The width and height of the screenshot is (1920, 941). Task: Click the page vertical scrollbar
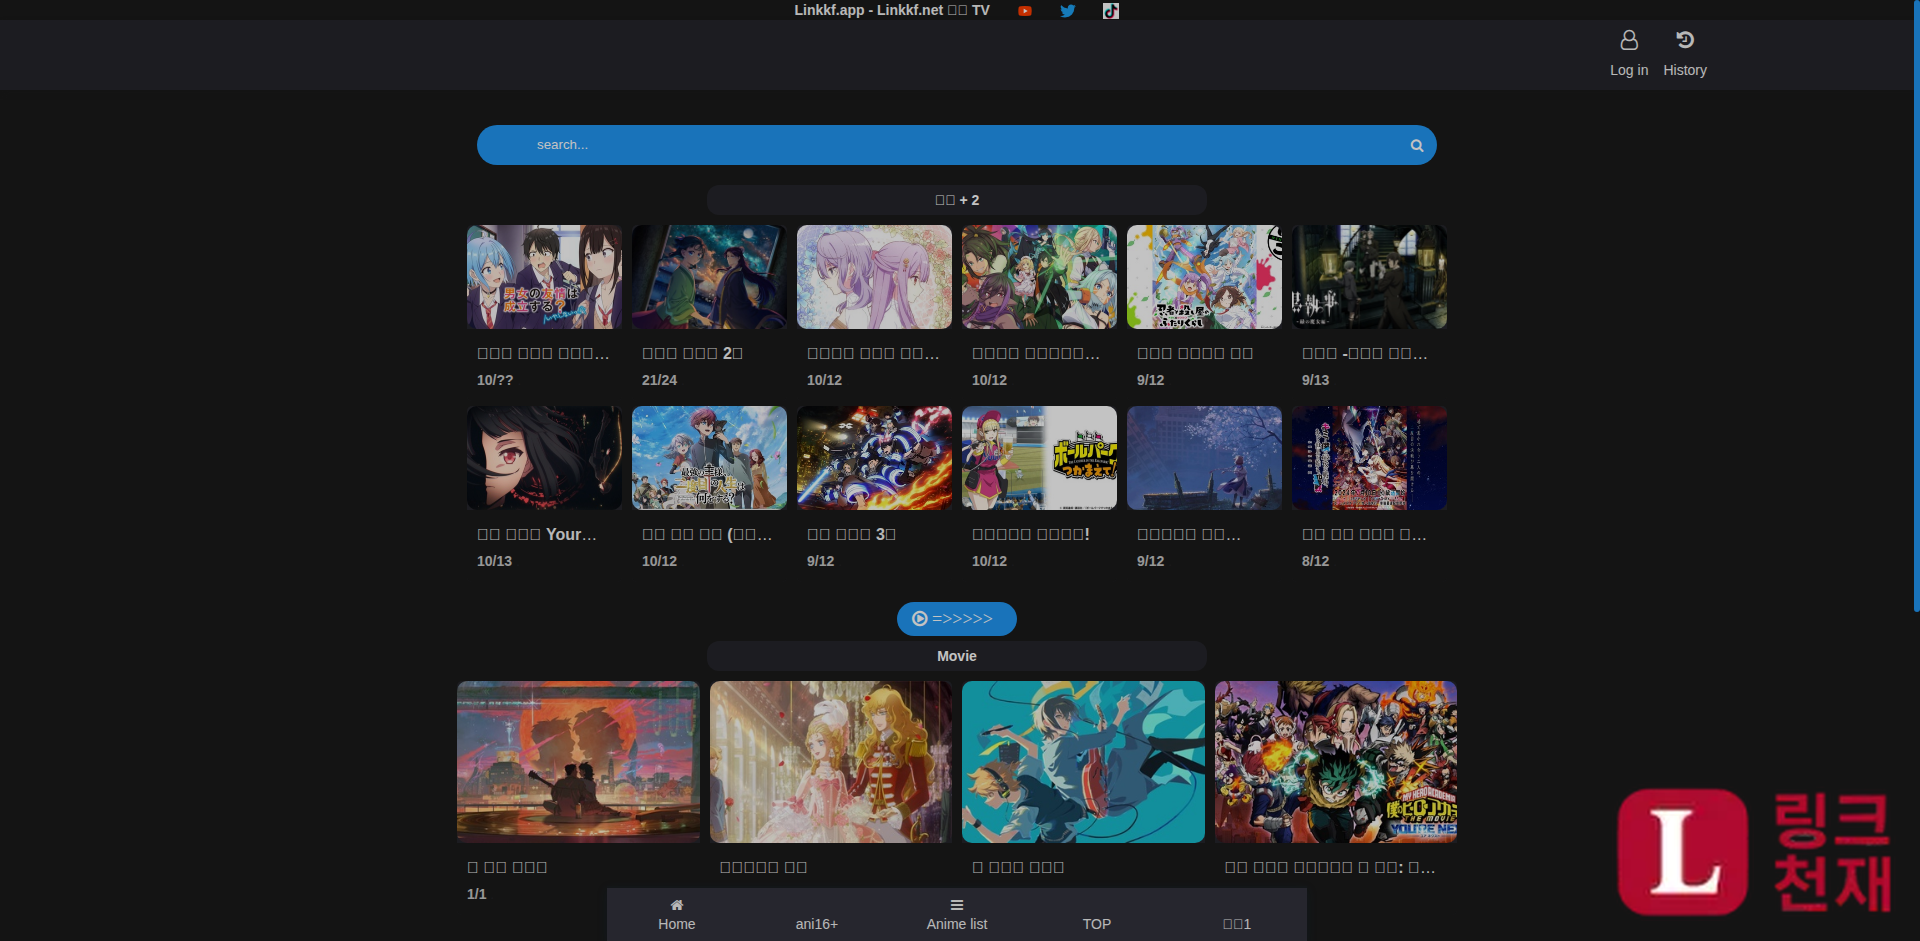pyautogui.click(x=1916, y=305)
